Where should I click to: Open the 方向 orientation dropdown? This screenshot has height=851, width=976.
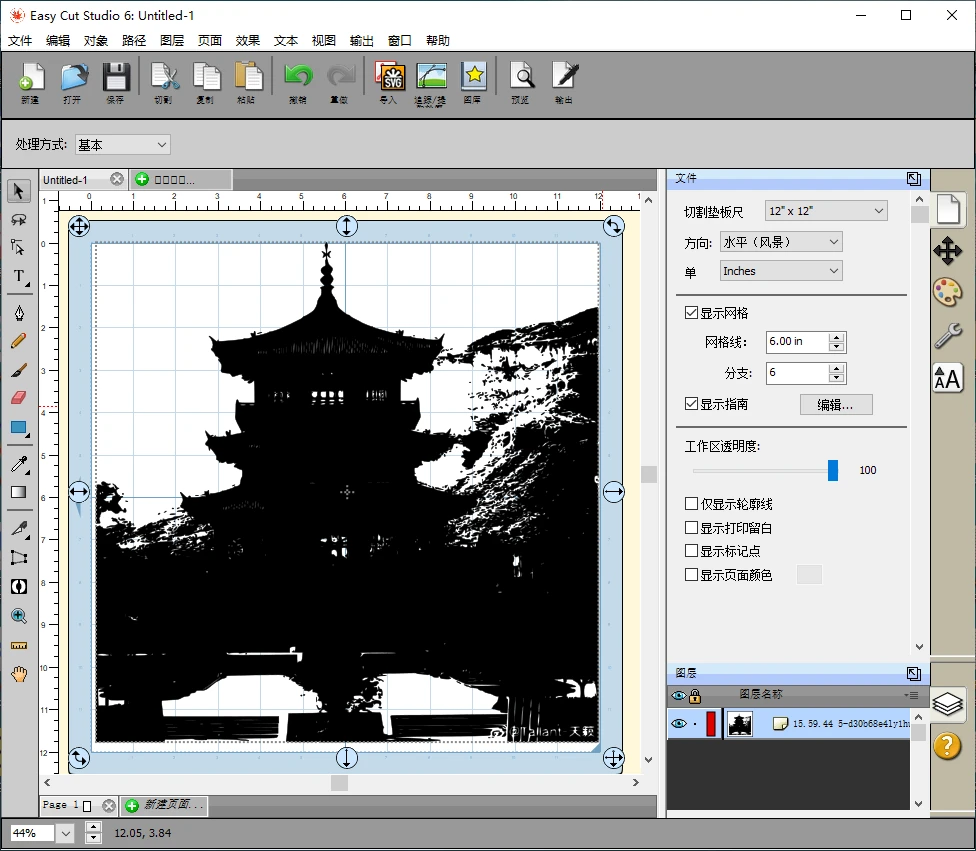(780, 241)
